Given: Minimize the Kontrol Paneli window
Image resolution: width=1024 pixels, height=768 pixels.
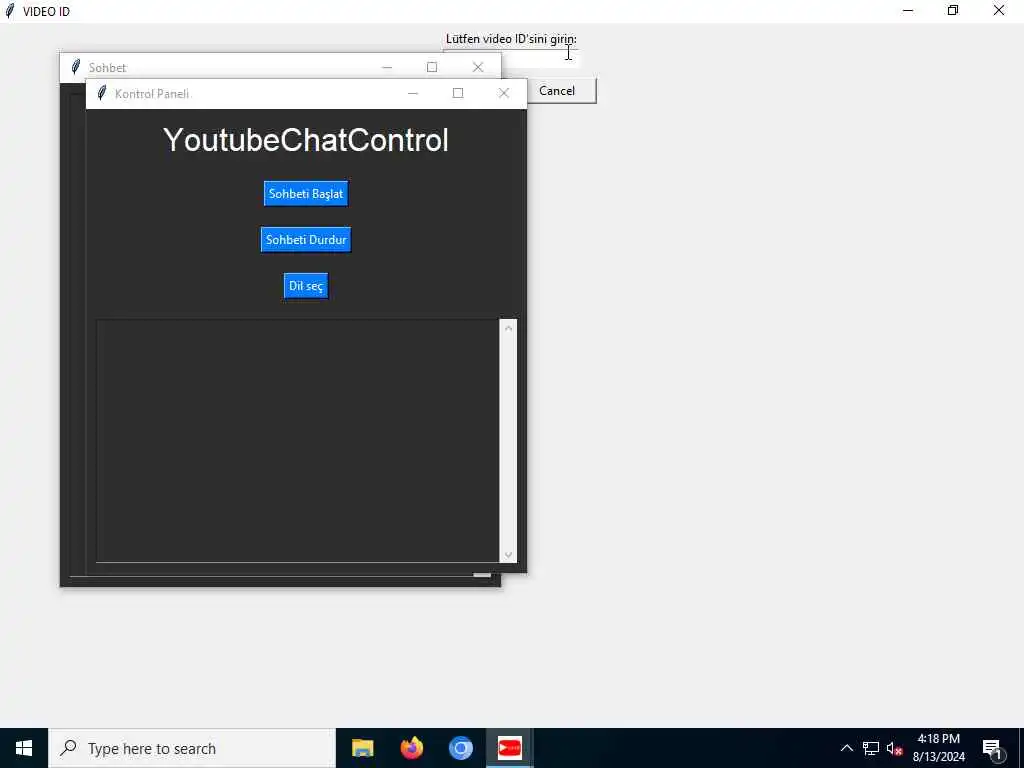Looking at the screenshot, I should point(413,93).
